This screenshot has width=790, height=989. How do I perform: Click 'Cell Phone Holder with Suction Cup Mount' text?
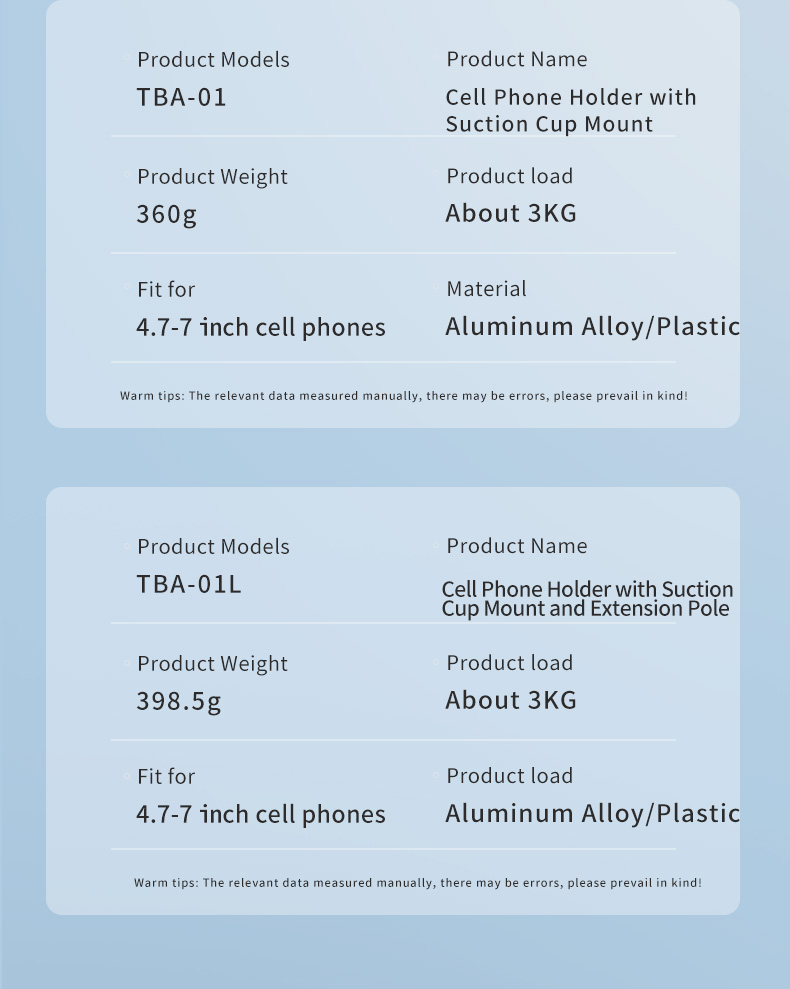pos(571,110)
